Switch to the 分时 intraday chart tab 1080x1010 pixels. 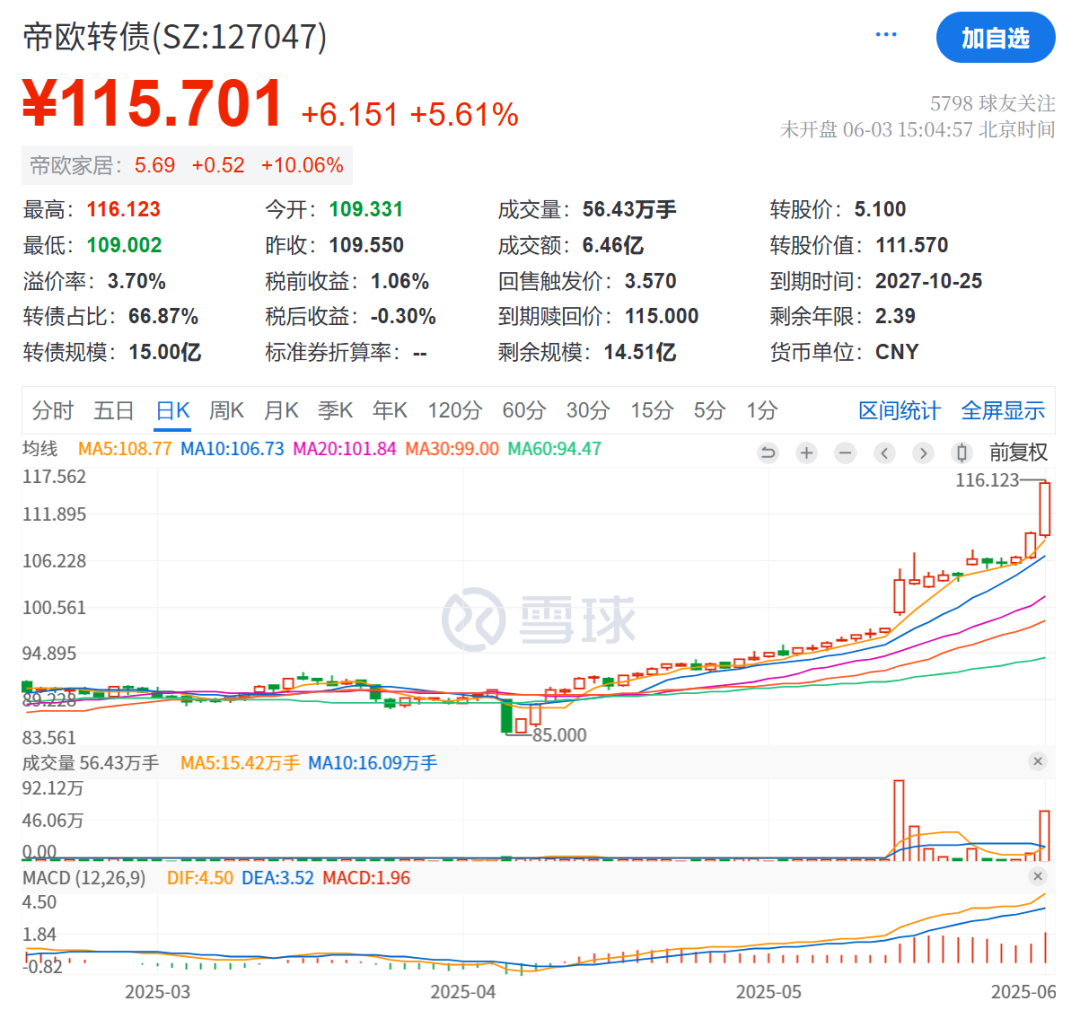(x=52, y=411)
